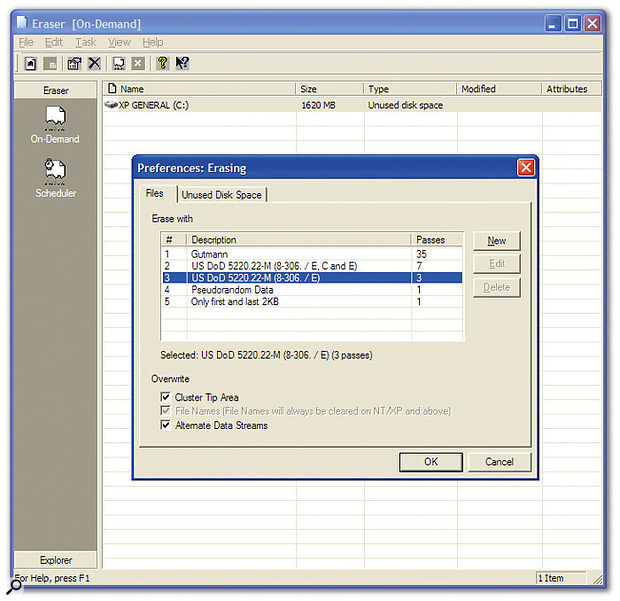Click the Cancel button
Screen dimensions: 620x601
[x=499, y=461]
